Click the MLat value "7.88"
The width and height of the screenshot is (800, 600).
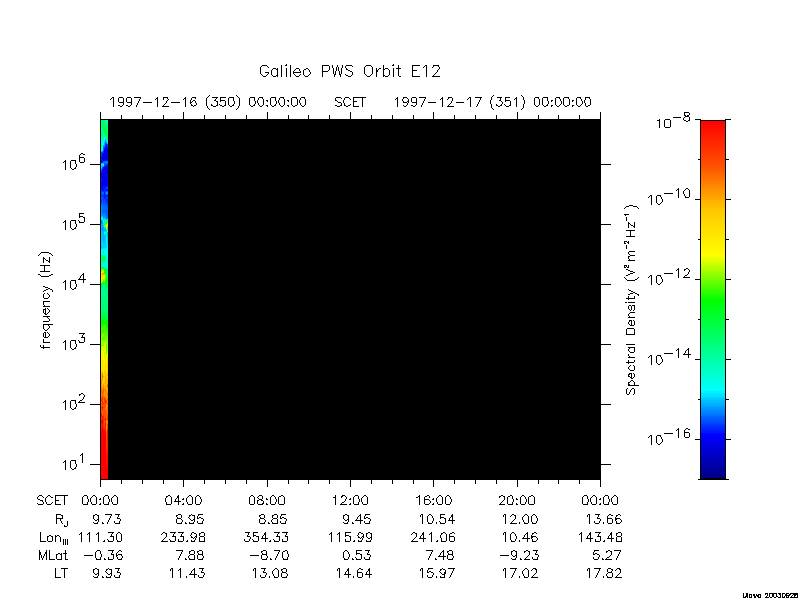[x=190, y=555]
